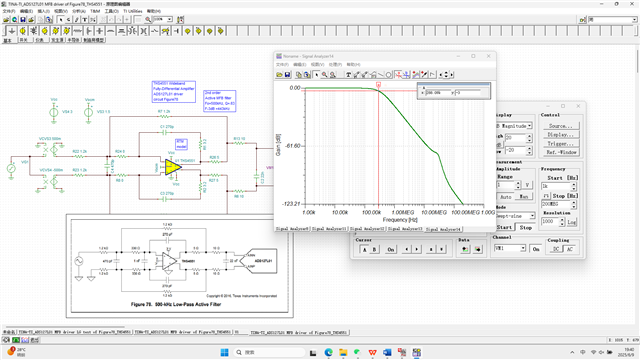Screen dimensions: 640x360
Task: Open Edge browser from taskbar
Action: click(x=329, y=353)
